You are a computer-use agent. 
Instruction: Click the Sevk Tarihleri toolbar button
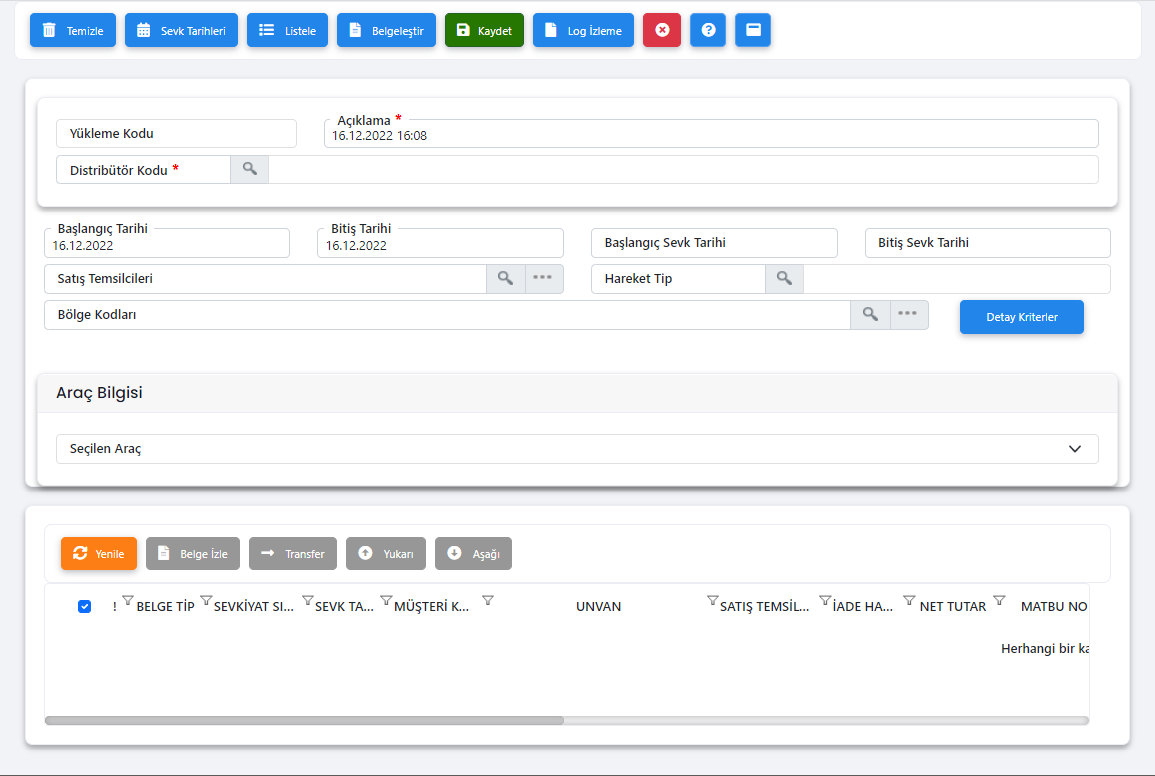point(181,31)
